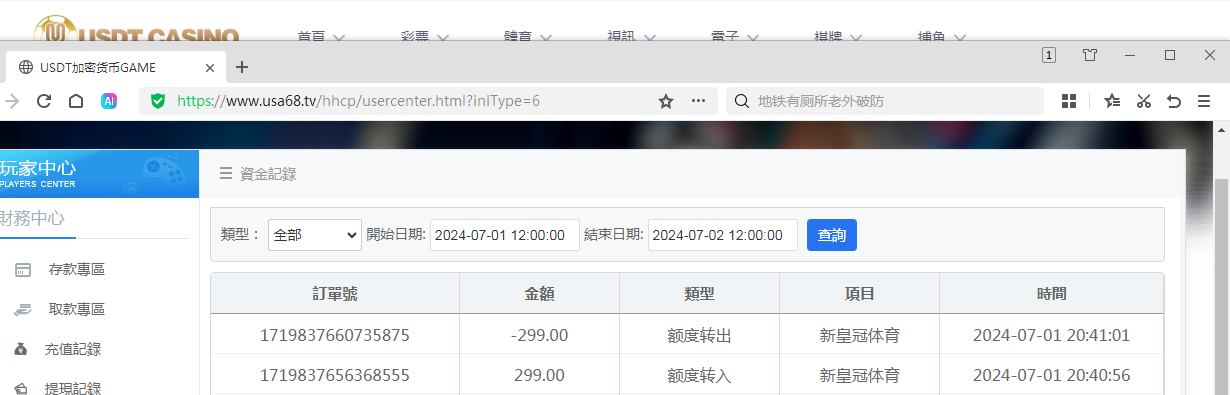Click the green security shield icon
The image size is (1230, 395).
(x=157, y=101)
